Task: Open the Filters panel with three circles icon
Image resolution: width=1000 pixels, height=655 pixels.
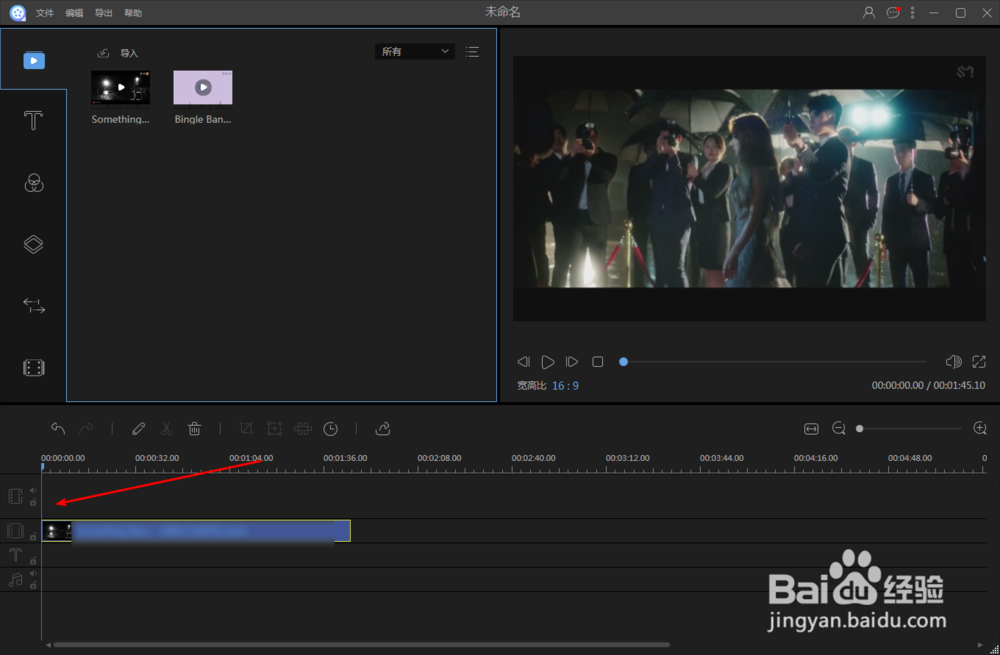Action: [x=34, y=183]
